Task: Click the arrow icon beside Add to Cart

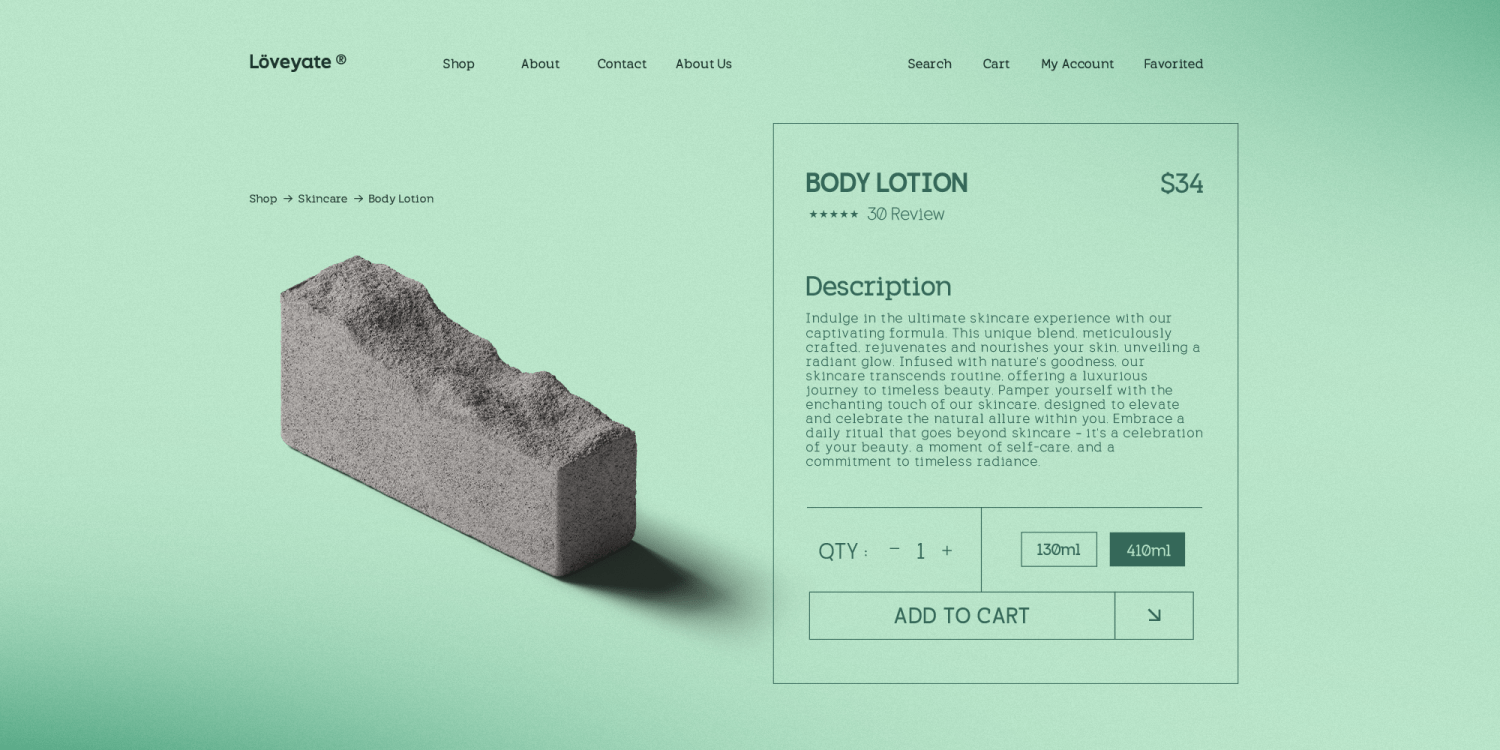Action: (x=1154, y=616)
